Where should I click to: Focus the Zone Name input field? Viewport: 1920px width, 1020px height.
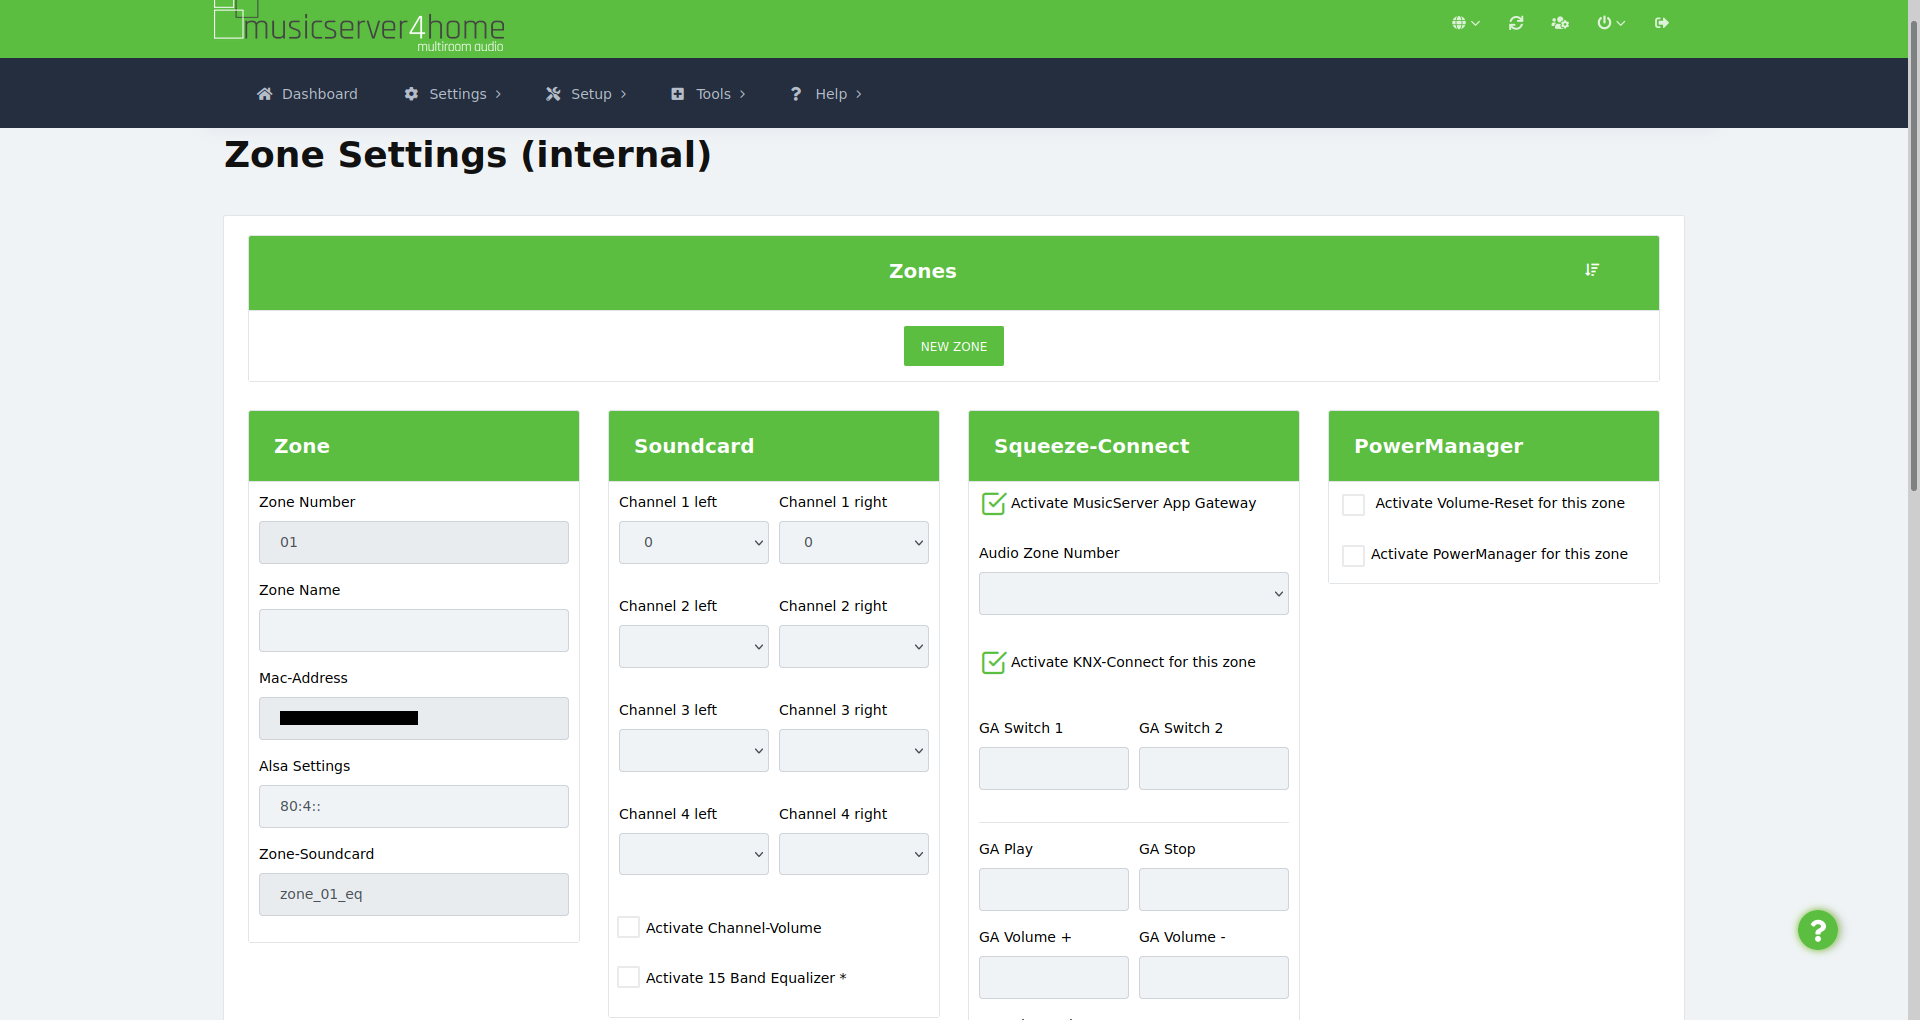pos(413,631)
